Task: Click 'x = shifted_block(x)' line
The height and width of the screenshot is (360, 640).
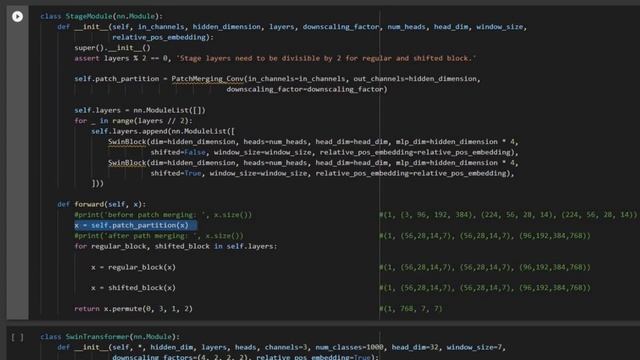Action: (x=133, y=288)
